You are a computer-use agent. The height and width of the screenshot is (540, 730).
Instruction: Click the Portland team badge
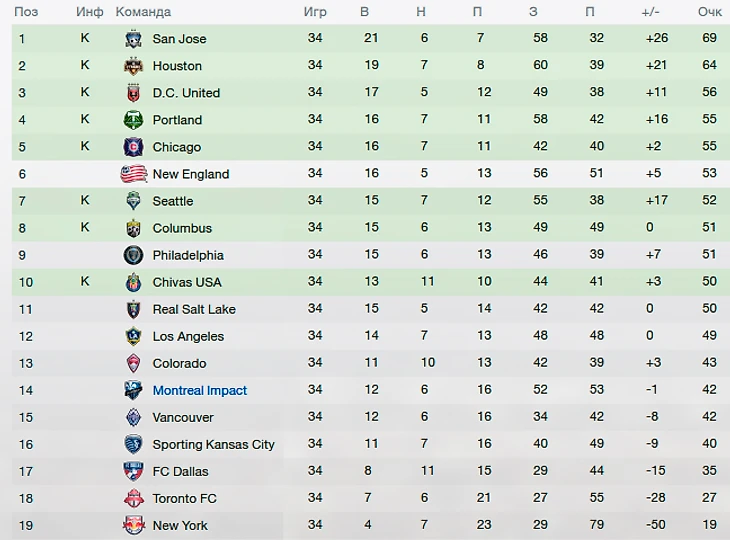(x=133, y=120)
